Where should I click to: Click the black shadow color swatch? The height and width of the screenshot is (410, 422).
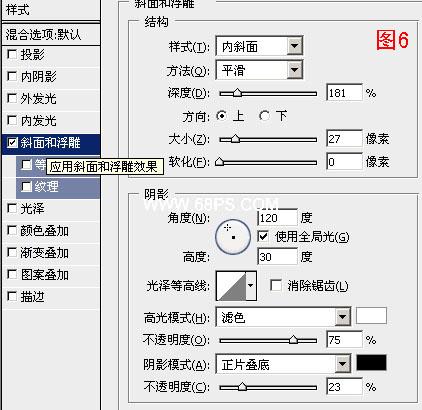[x=371, y=363]
